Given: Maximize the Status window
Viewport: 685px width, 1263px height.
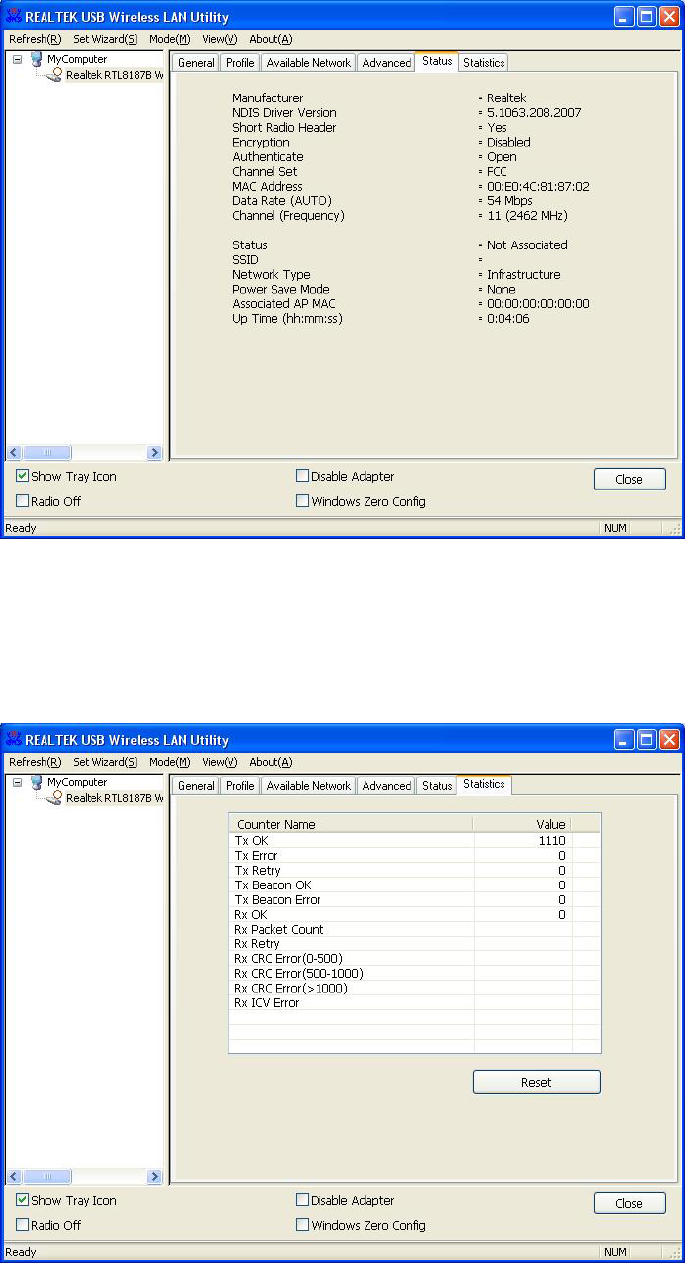Looking at the screenshot, I should 647,17.
